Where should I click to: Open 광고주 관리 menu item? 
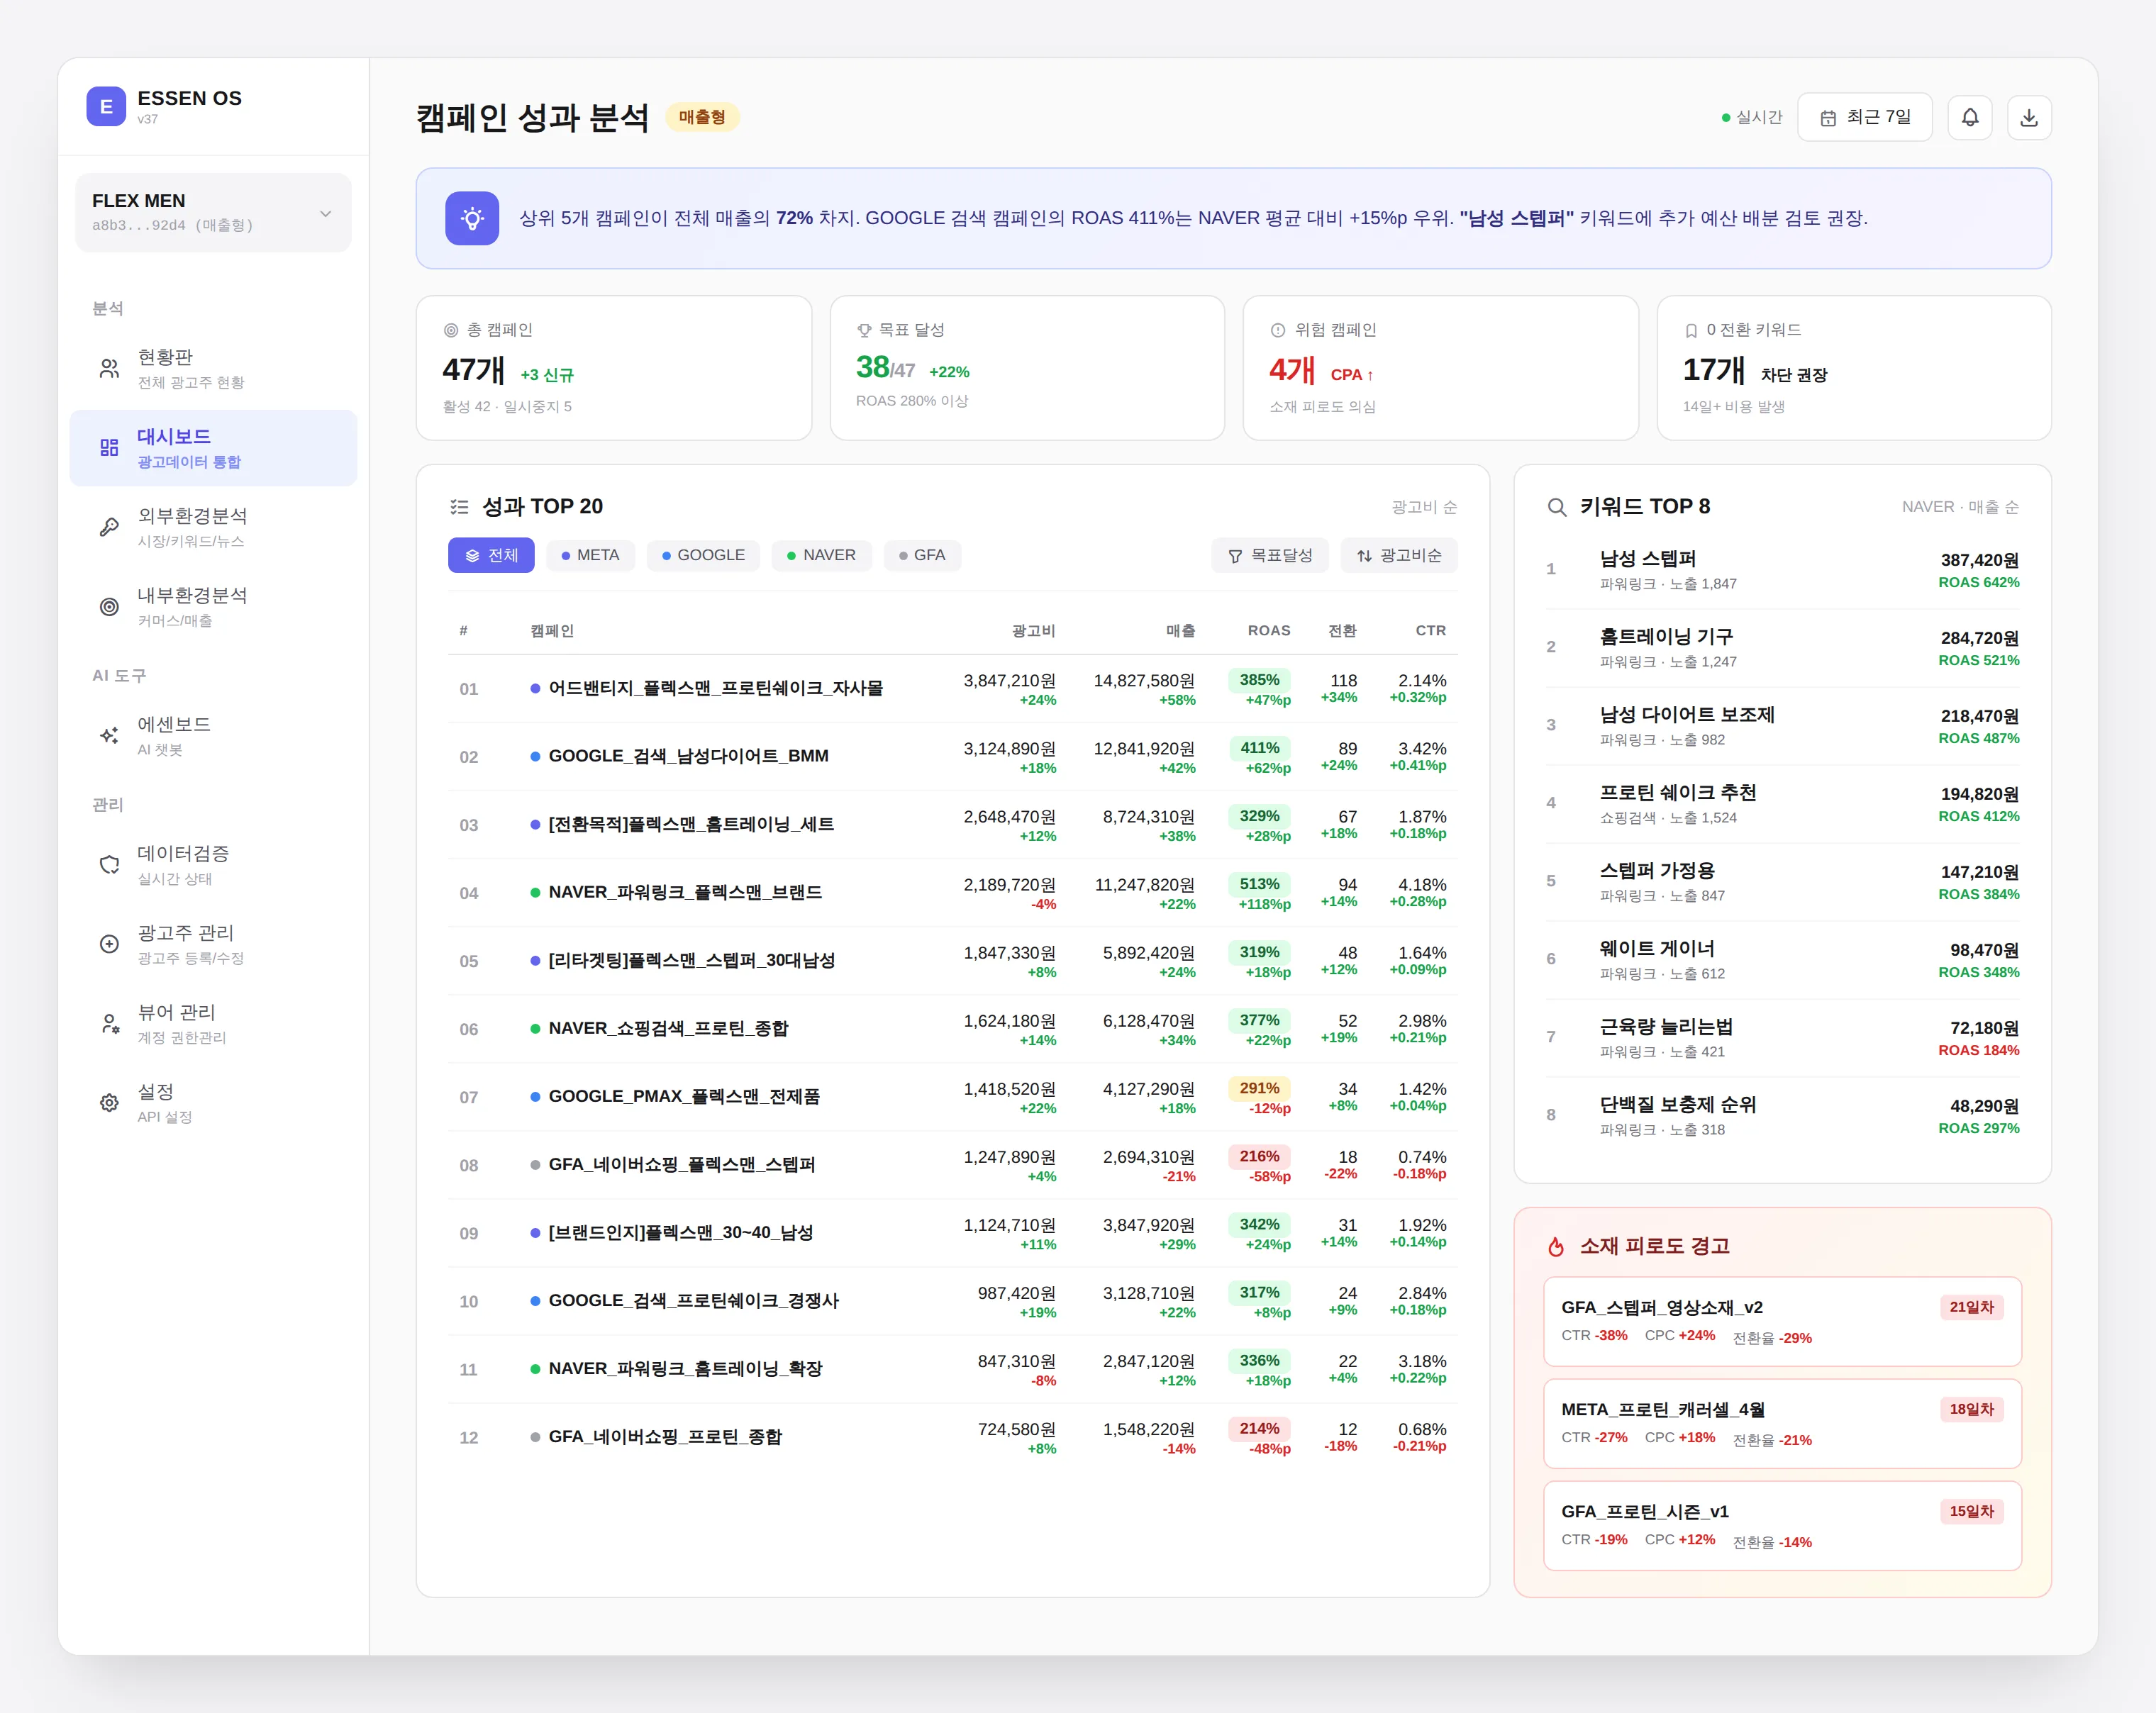tap(213, 944)
